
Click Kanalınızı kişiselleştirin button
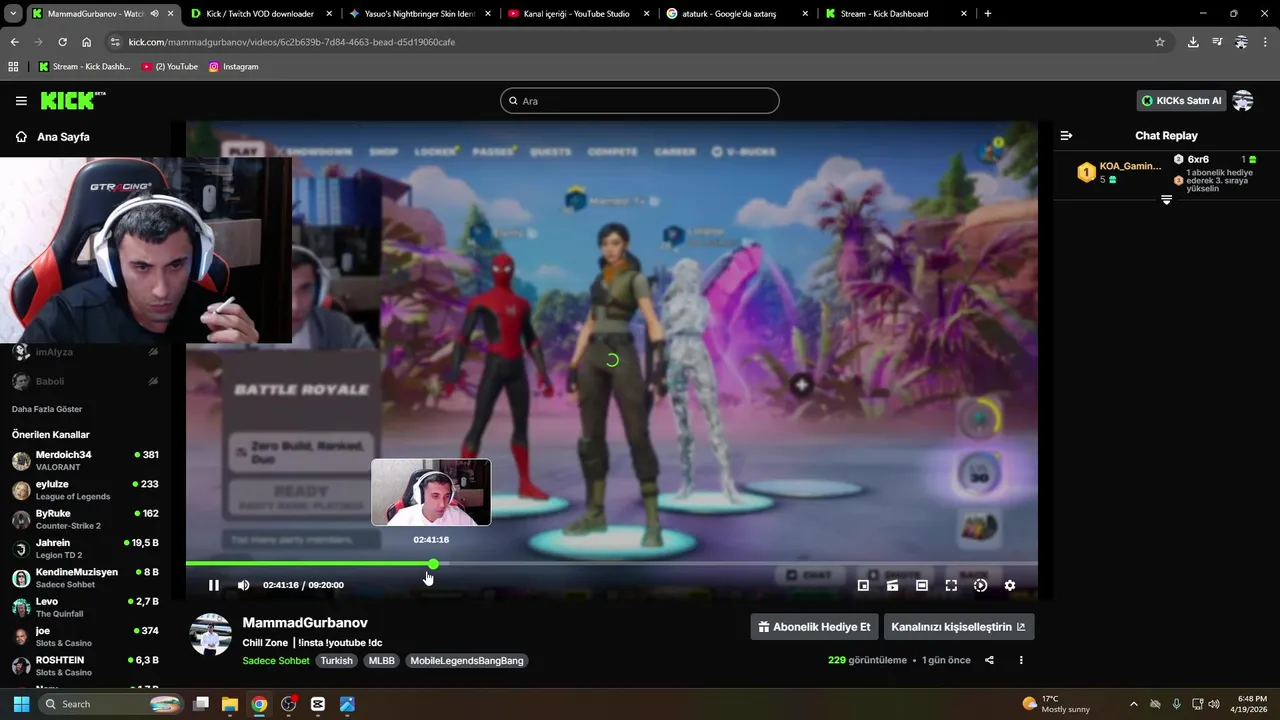[958, 627]
